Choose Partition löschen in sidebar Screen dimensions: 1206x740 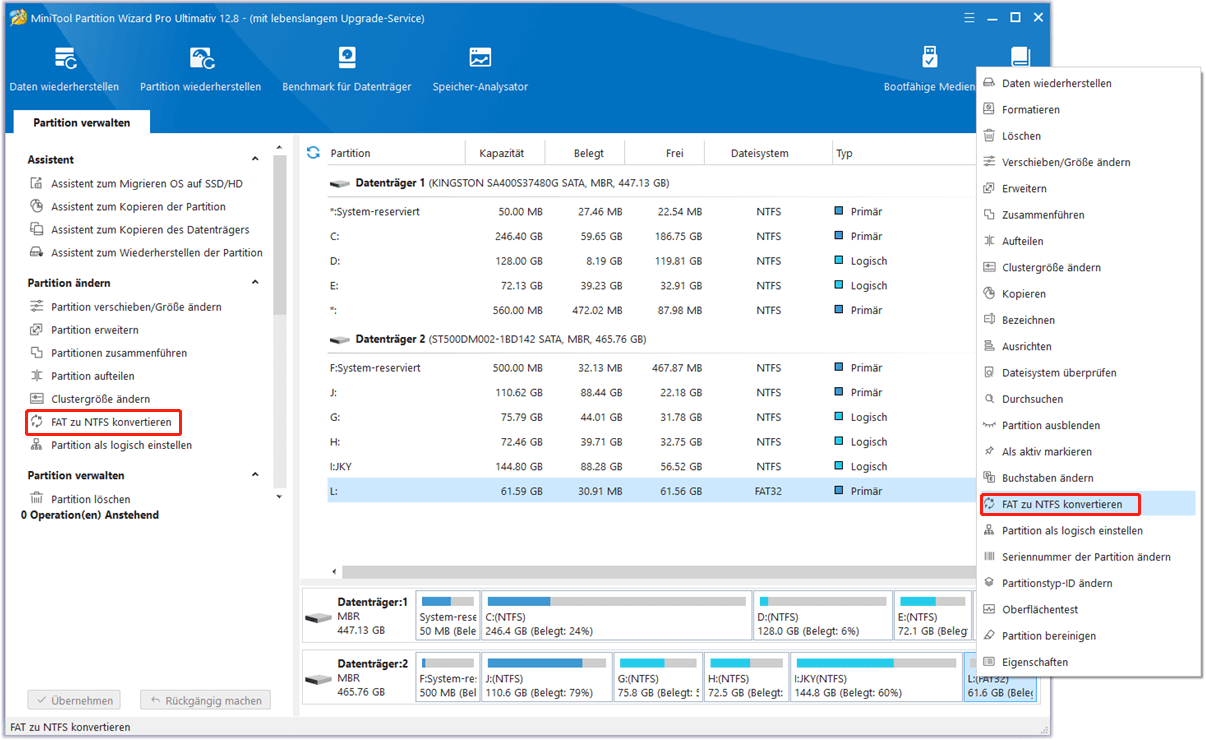(80, 499)
